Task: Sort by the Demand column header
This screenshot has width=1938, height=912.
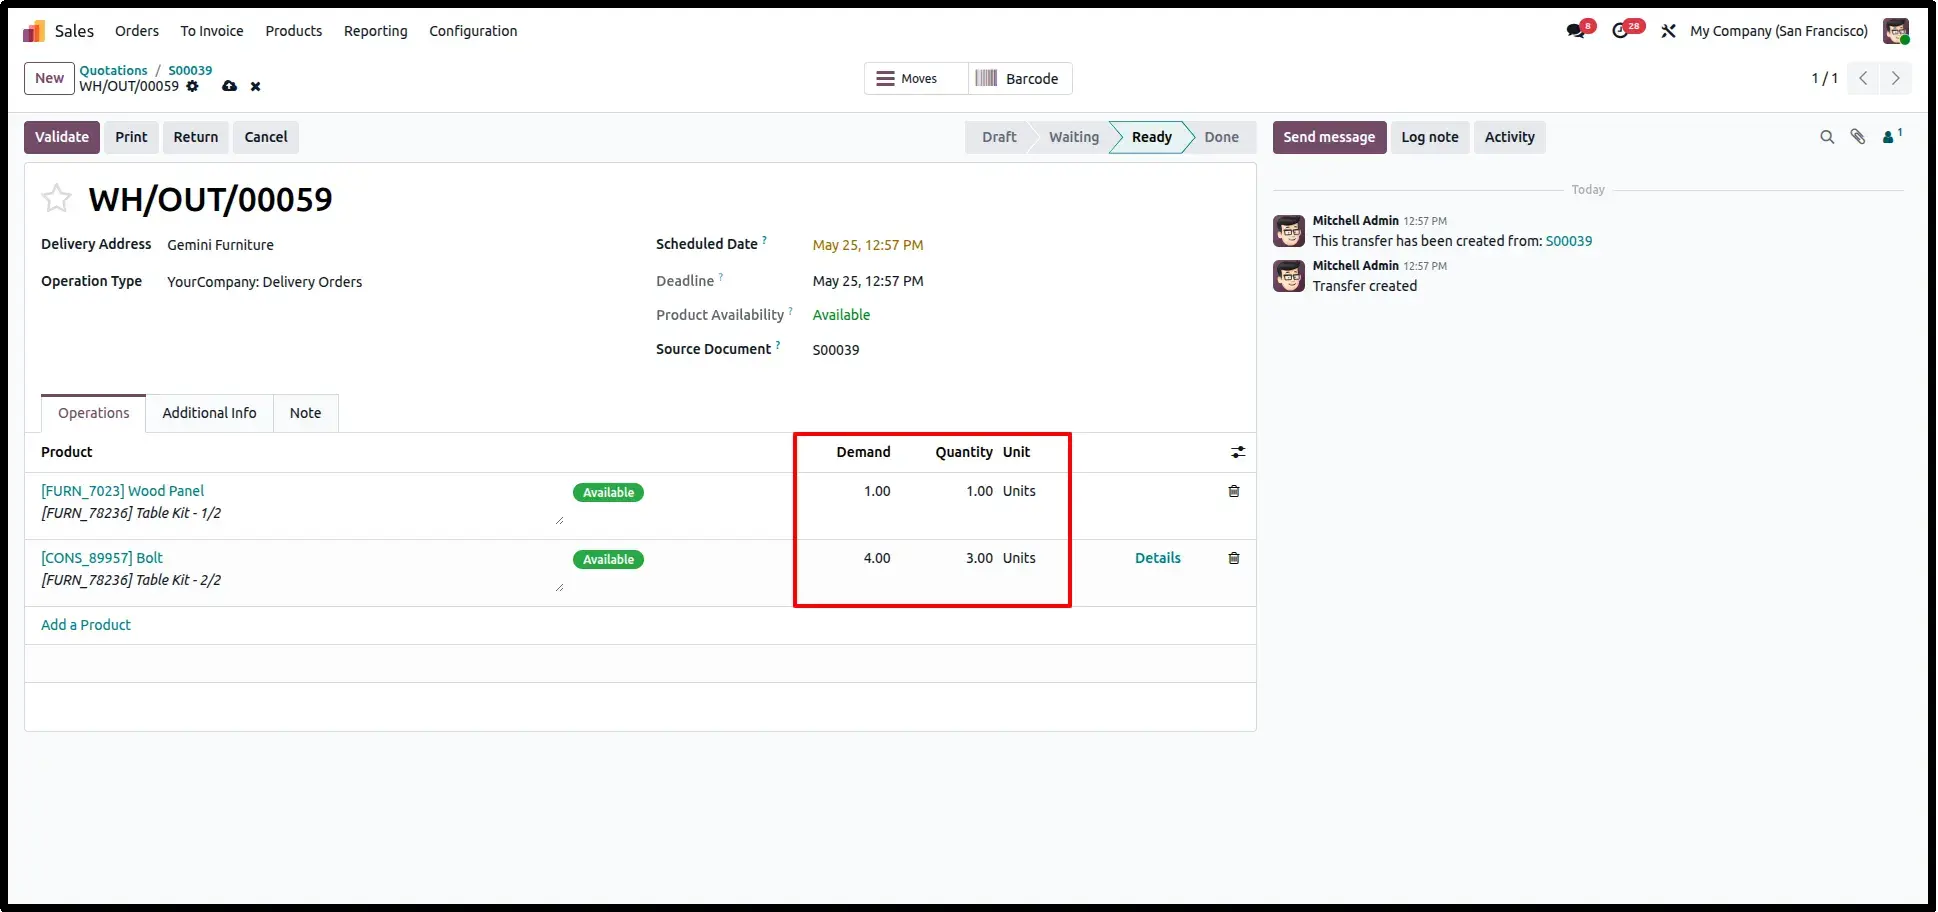Action: [x=864, y=452]
